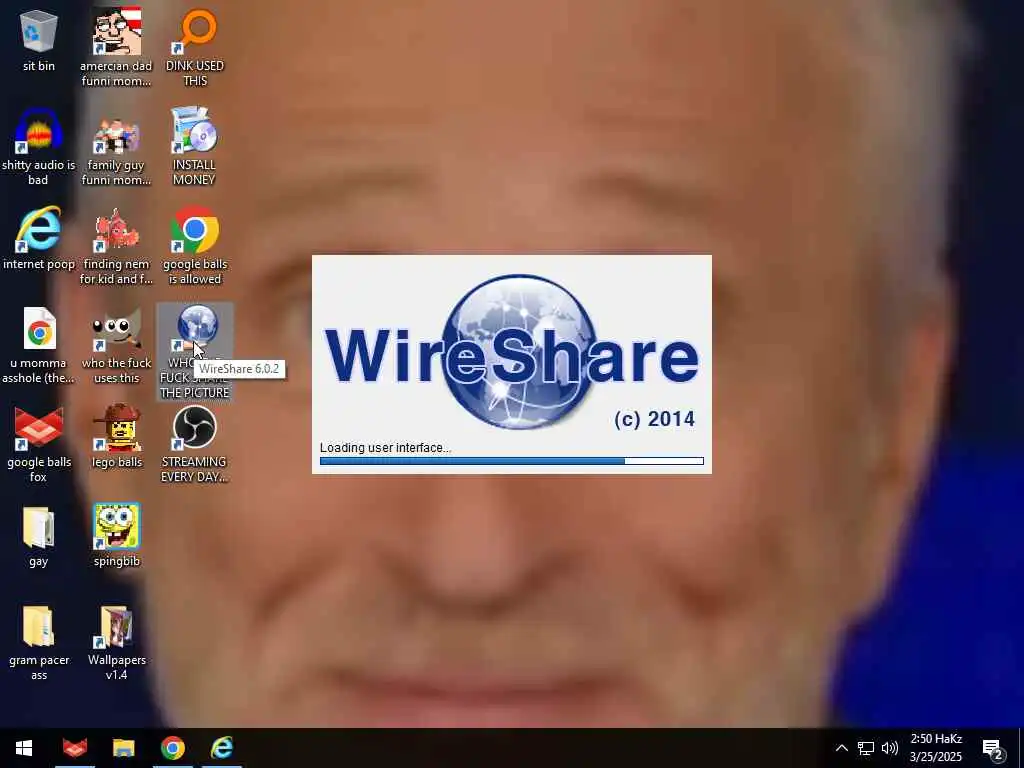Open the Windows Start menu

(24, 748)
